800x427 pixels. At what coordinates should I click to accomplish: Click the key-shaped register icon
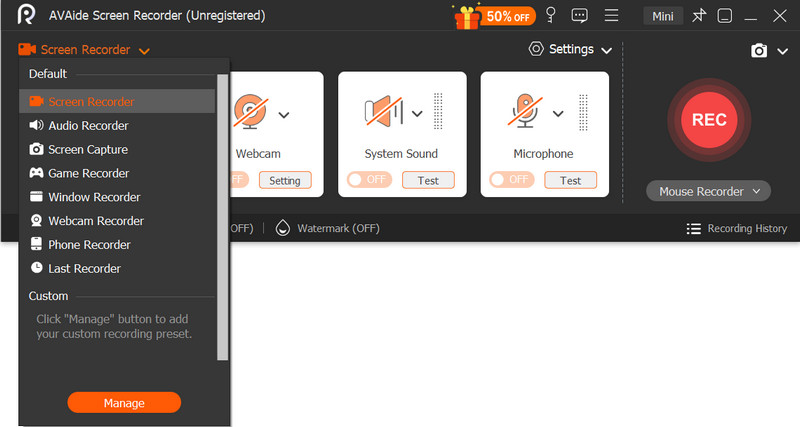[550, 16]
